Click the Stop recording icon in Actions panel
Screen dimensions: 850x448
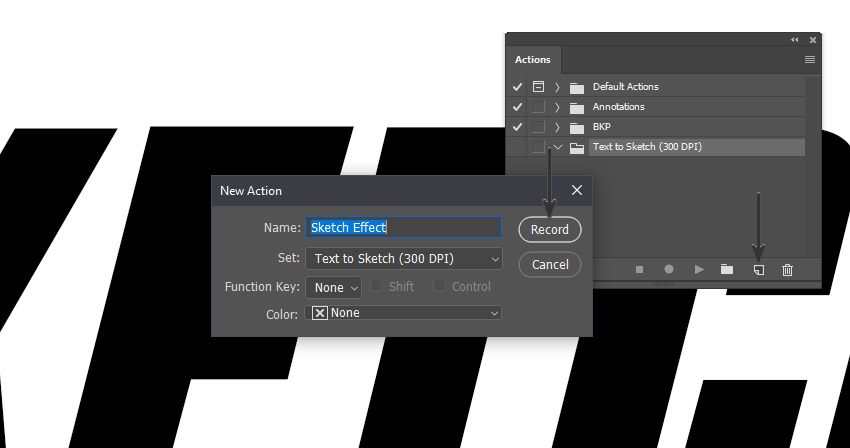(x=640, y=270)
